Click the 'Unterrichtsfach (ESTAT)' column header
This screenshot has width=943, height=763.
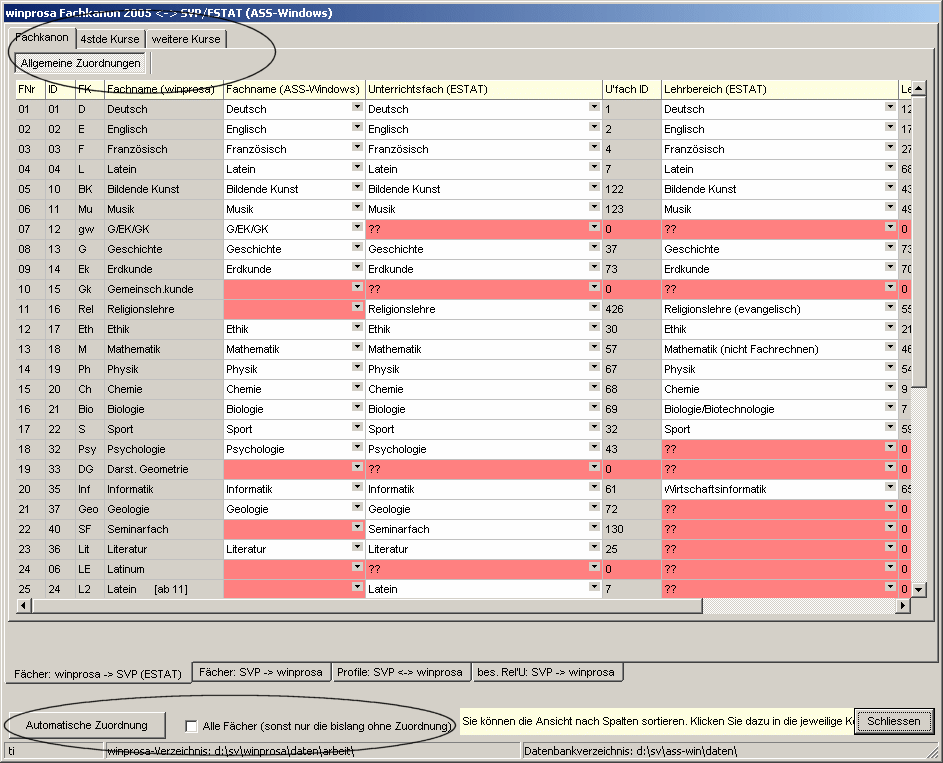[482, 89]
